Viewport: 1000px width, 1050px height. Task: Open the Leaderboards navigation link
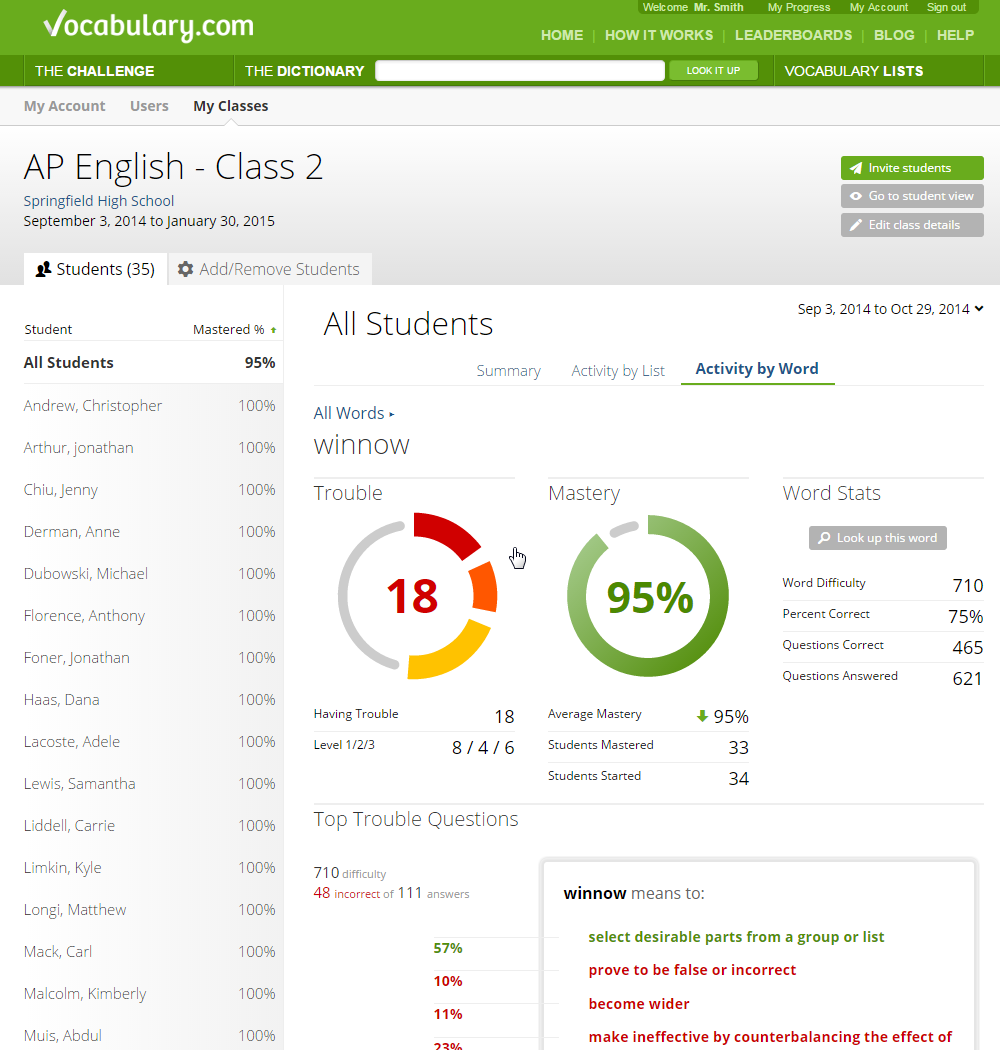(x=793, y=35)
